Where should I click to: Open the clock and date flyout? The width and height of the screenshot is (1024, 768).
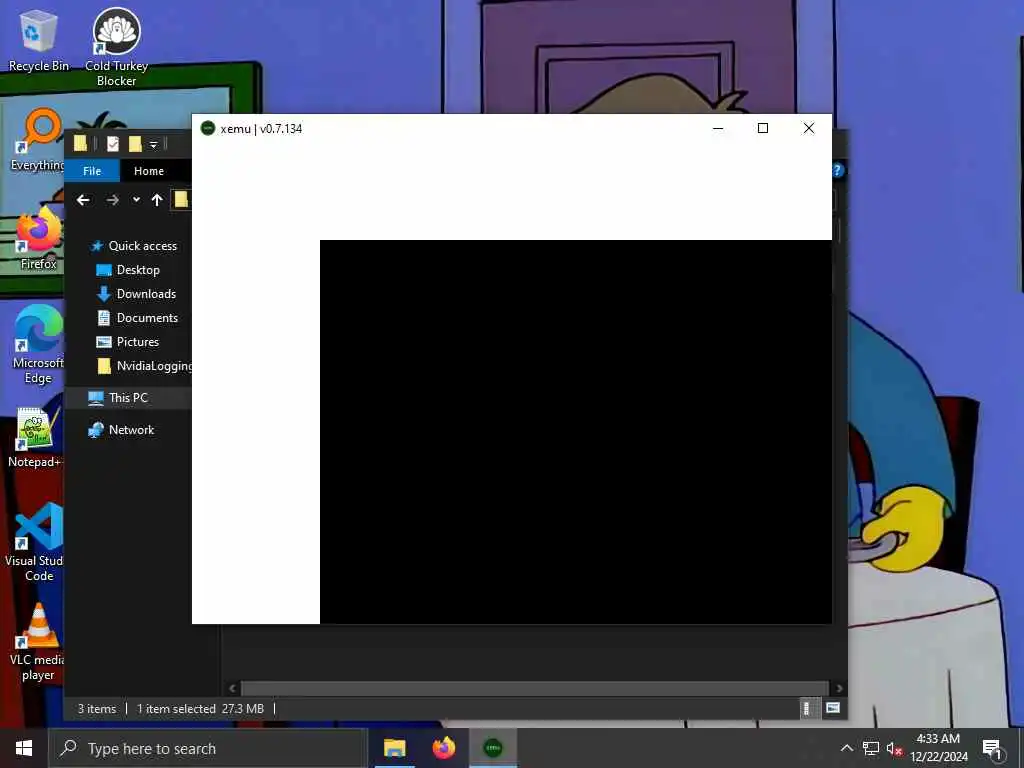pos(938,748)
